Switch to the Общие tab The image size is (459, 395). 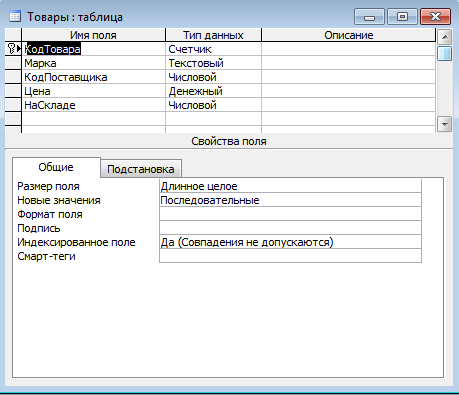56,167
